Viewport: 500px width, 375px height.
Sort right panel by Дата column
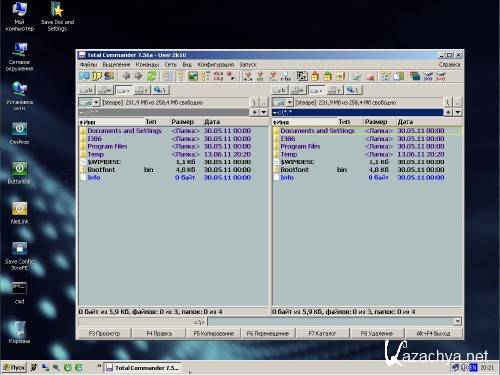pos(429,122)
